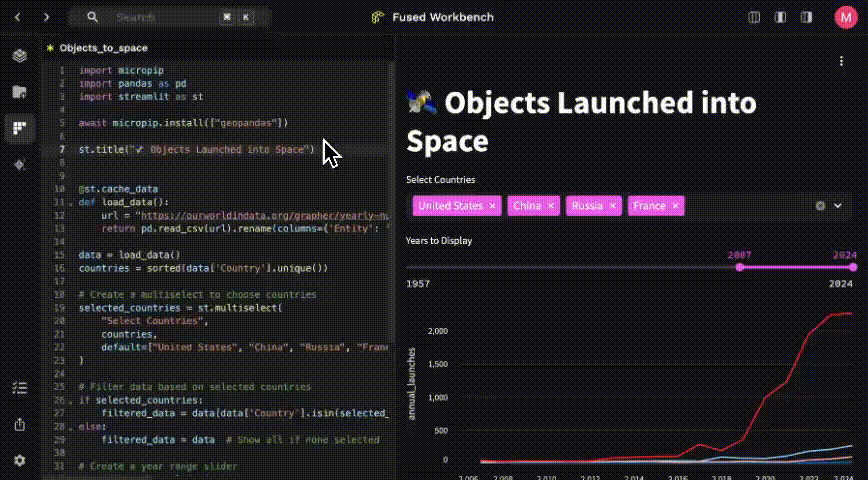Click the @st.cache_data decorator line
The width and height of the screenshot is (868, 480).
click(x=118, y=189)
